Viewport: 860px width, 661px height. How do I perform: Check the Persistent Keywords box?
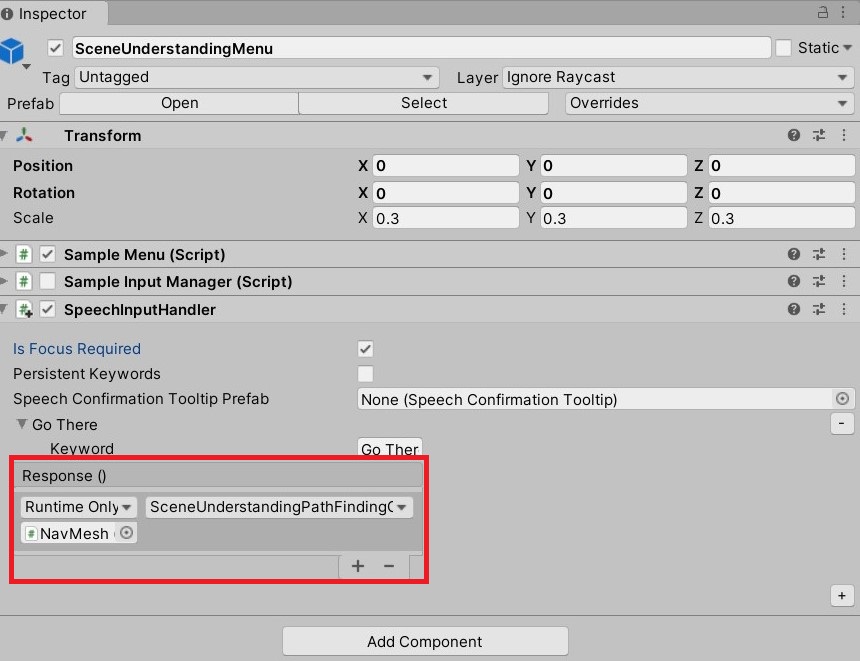click(365, 374)
